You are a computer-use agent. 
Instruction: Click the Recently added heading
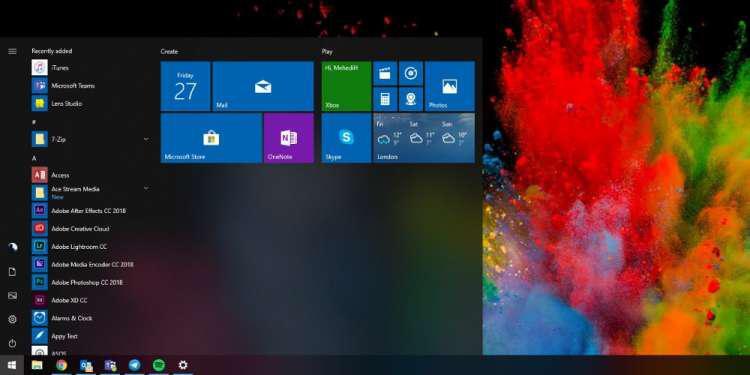point(52,51)
